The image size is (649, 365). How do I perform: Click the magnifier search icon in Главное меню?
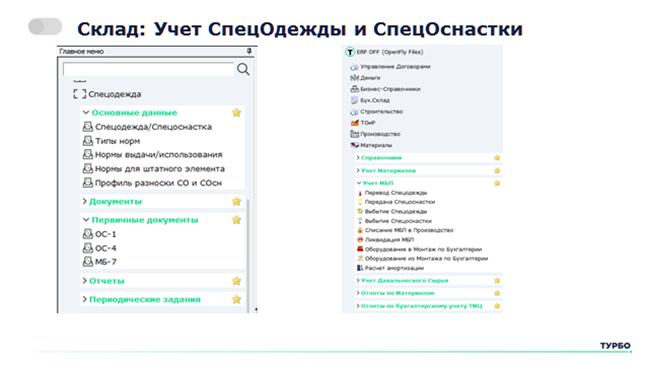point(243,69)
